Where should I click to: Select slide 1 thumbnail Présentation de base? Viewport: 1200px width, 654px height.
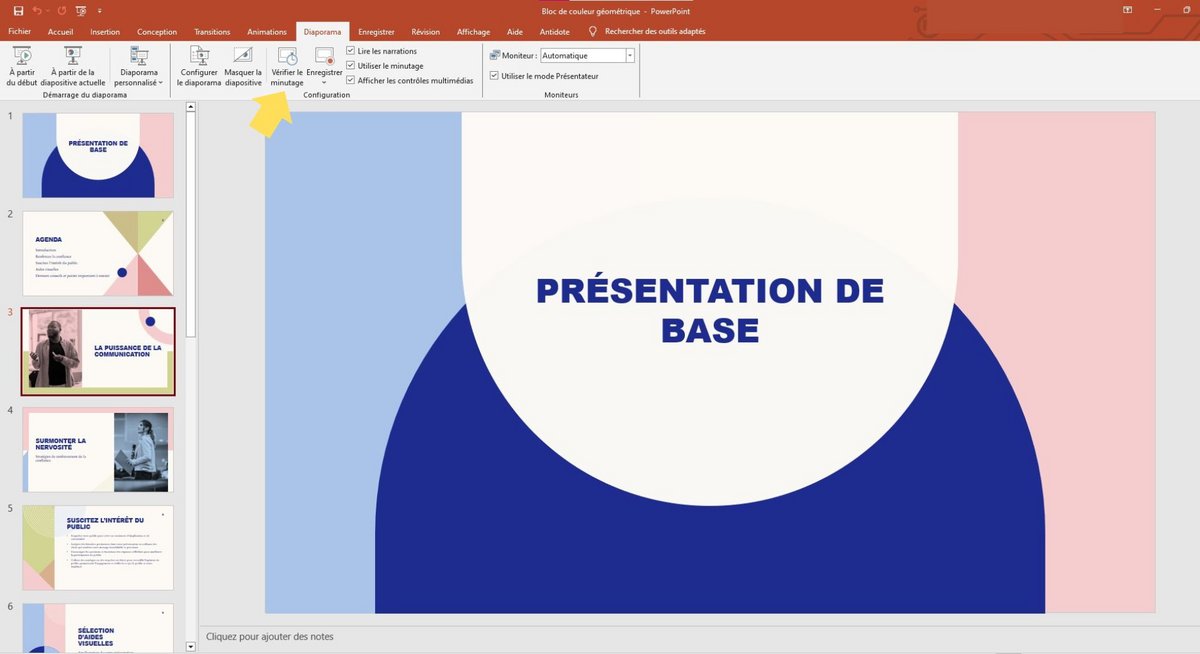98,155
